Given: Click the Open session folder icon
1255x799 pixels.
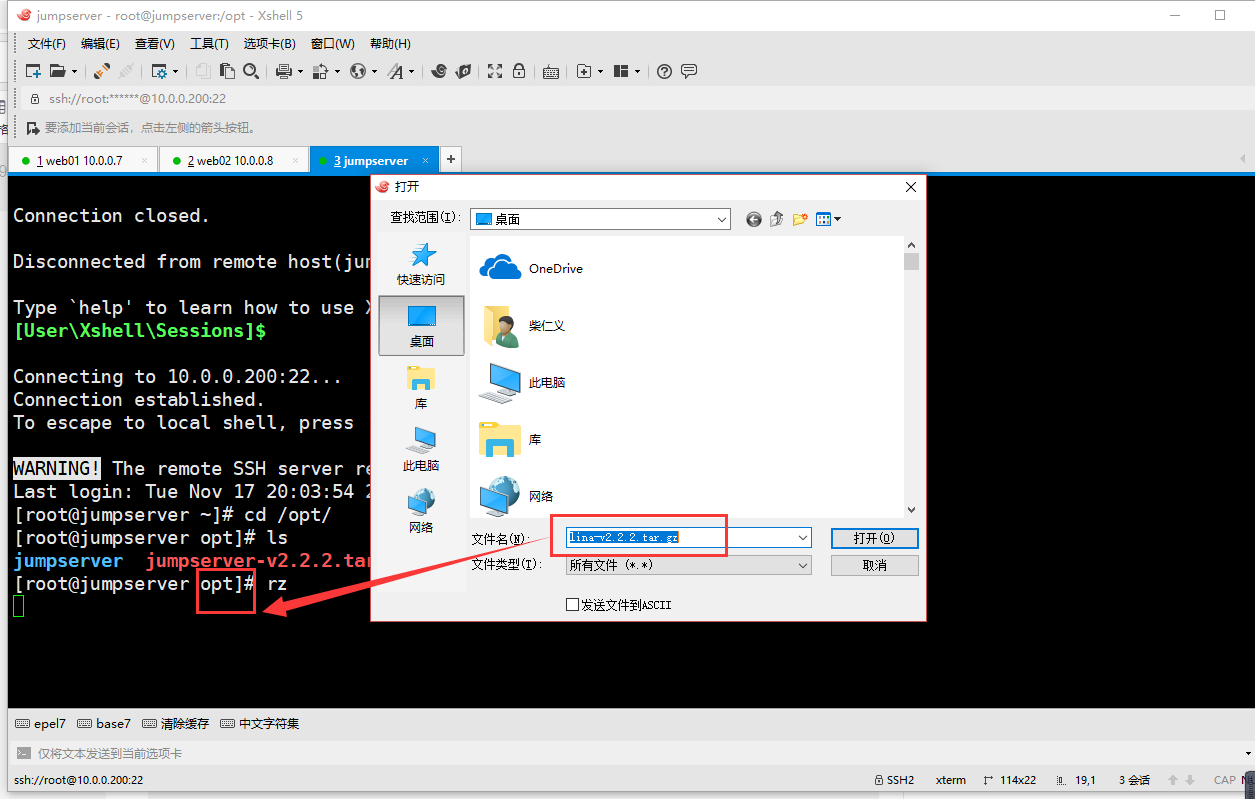Looking at the screenshot, I should click(57, 71).
